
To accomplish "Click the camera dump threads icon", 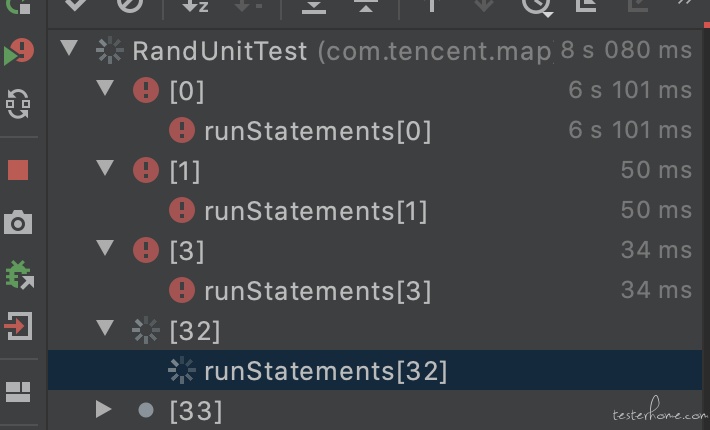I will [18, 222].
